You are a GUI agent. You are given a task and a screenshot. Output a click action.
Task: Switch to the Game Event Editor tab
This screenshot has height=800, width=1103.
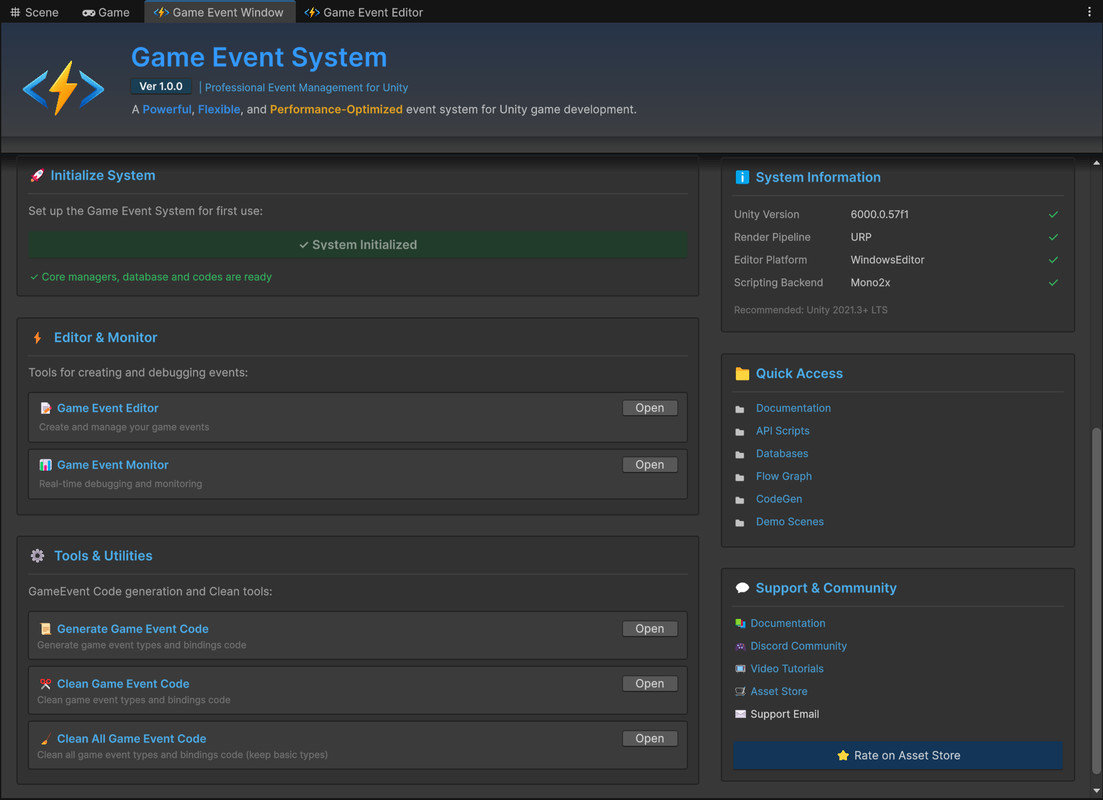point(363,12)
